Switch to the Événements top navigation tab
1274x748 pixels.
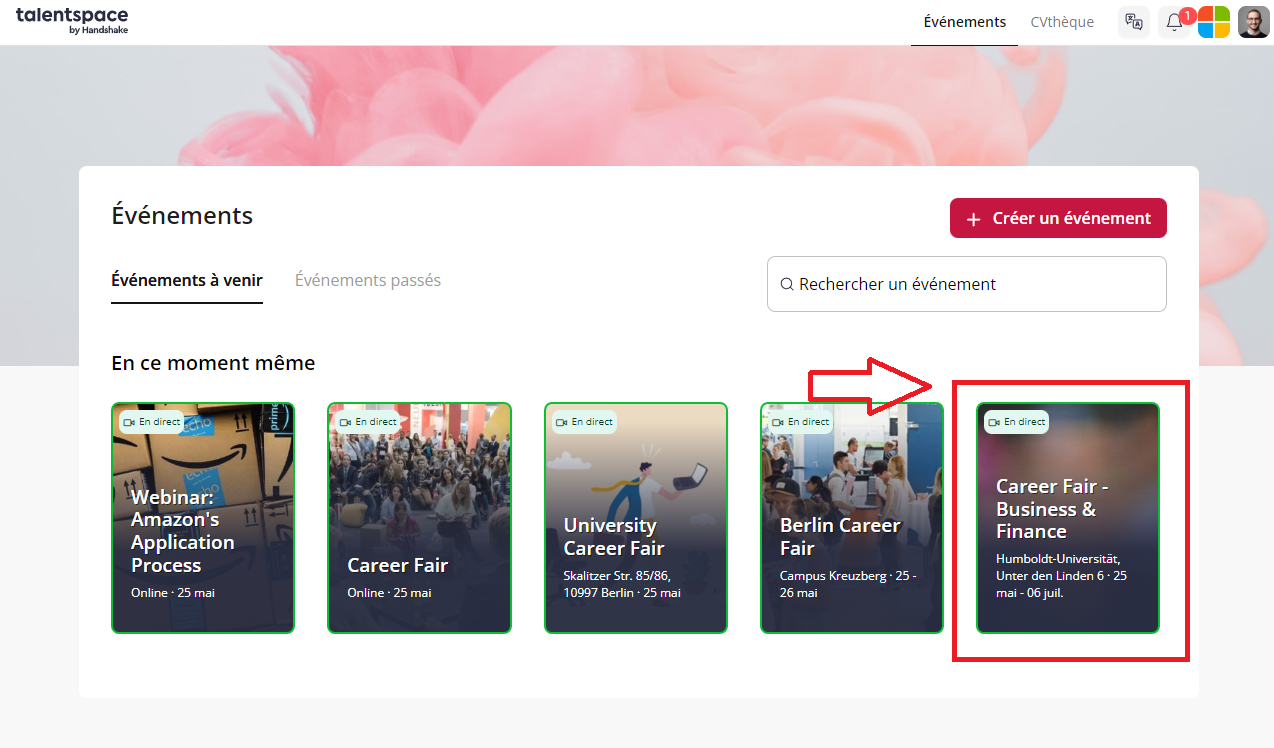(965, 22)
